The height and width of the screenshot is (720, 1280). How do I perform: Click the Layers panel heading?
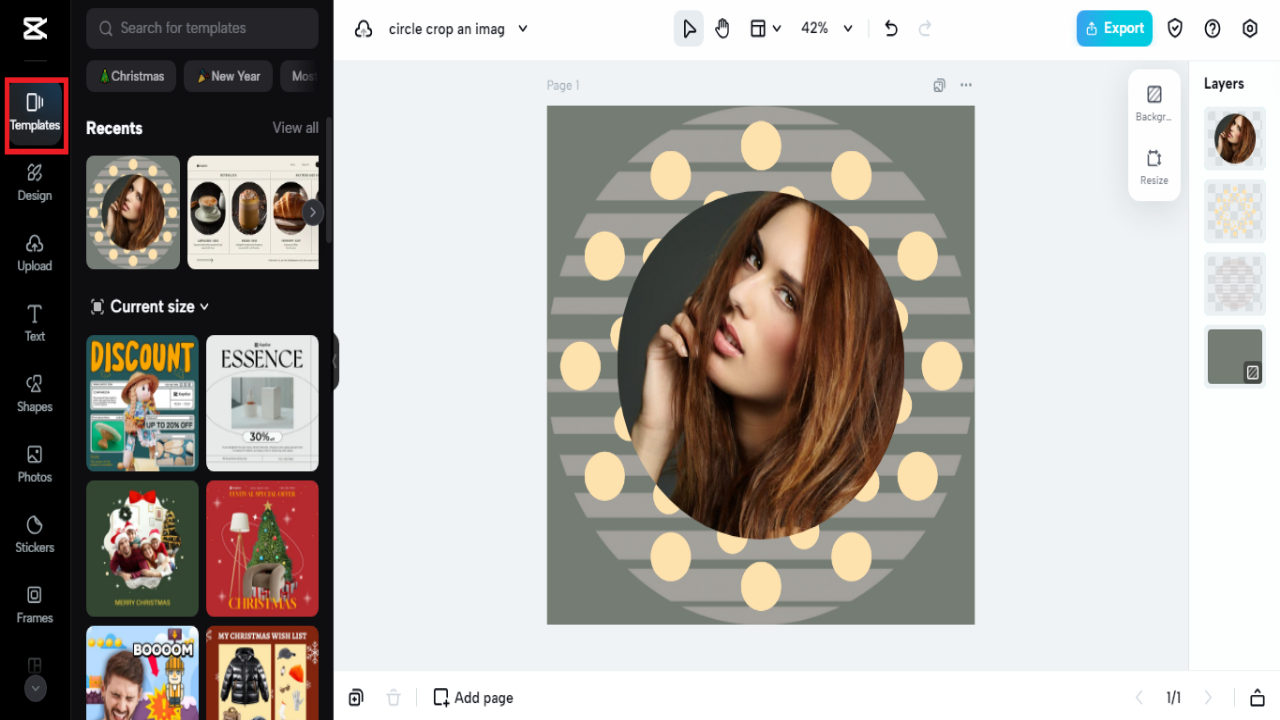click(x=1224, y=84)
